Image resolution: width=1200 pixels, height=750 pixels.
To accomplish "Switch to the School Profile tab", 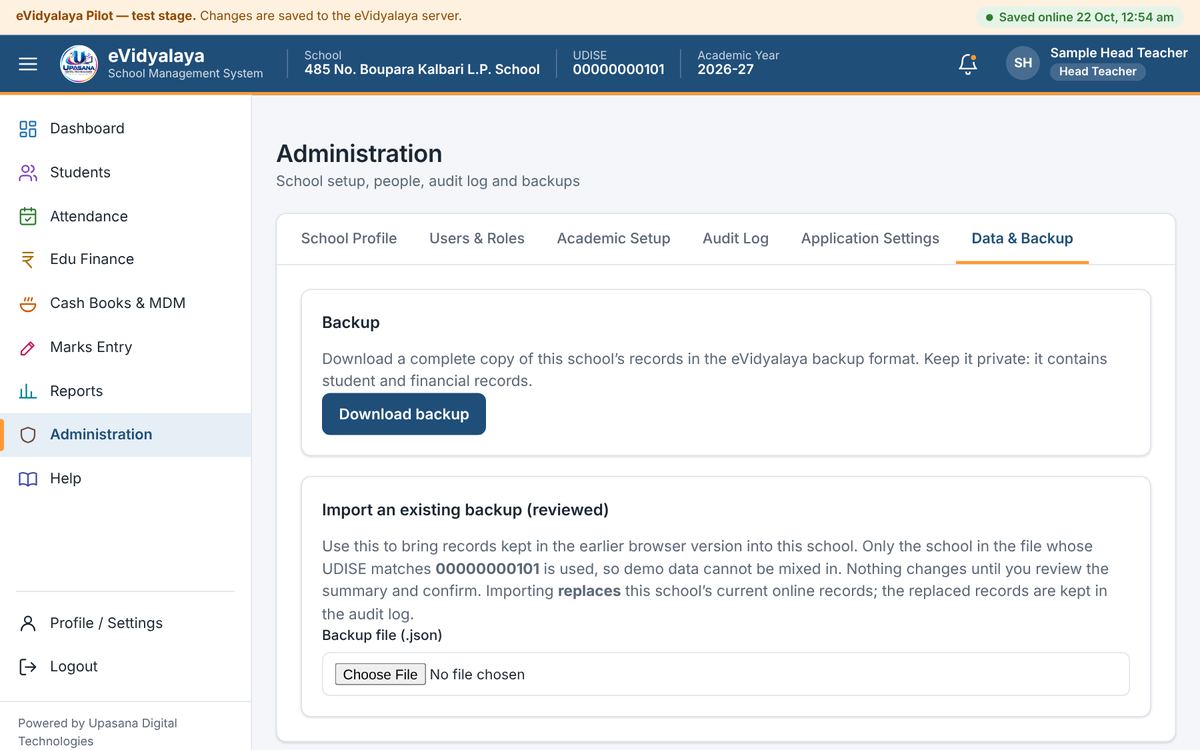I will click(x=349, y=238).
